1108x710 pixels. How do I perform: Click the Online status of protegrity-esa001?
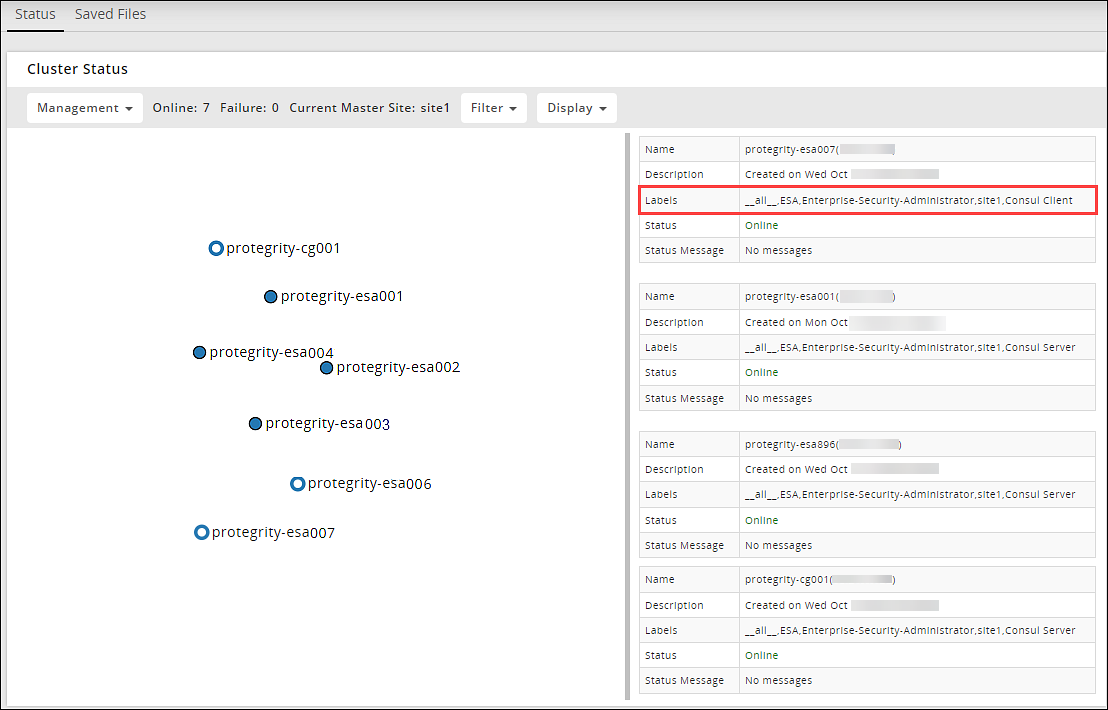point(762,373)
